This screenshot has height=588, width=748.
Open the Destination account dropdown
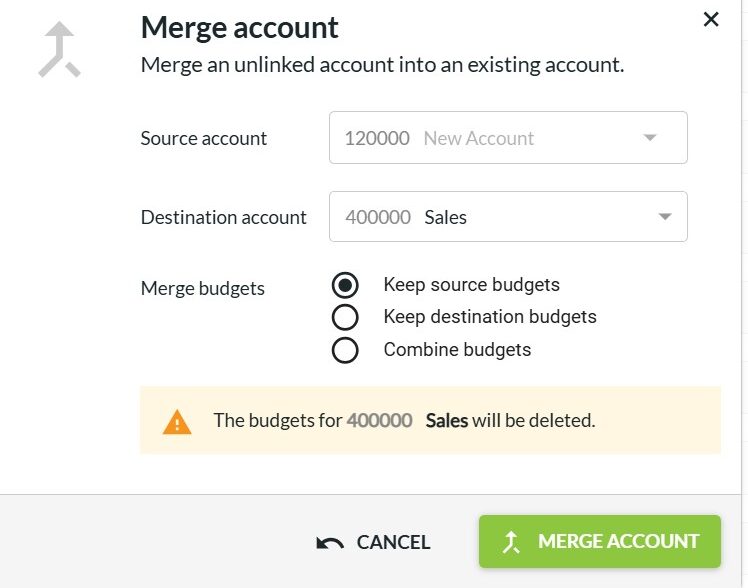pos(508,217)
